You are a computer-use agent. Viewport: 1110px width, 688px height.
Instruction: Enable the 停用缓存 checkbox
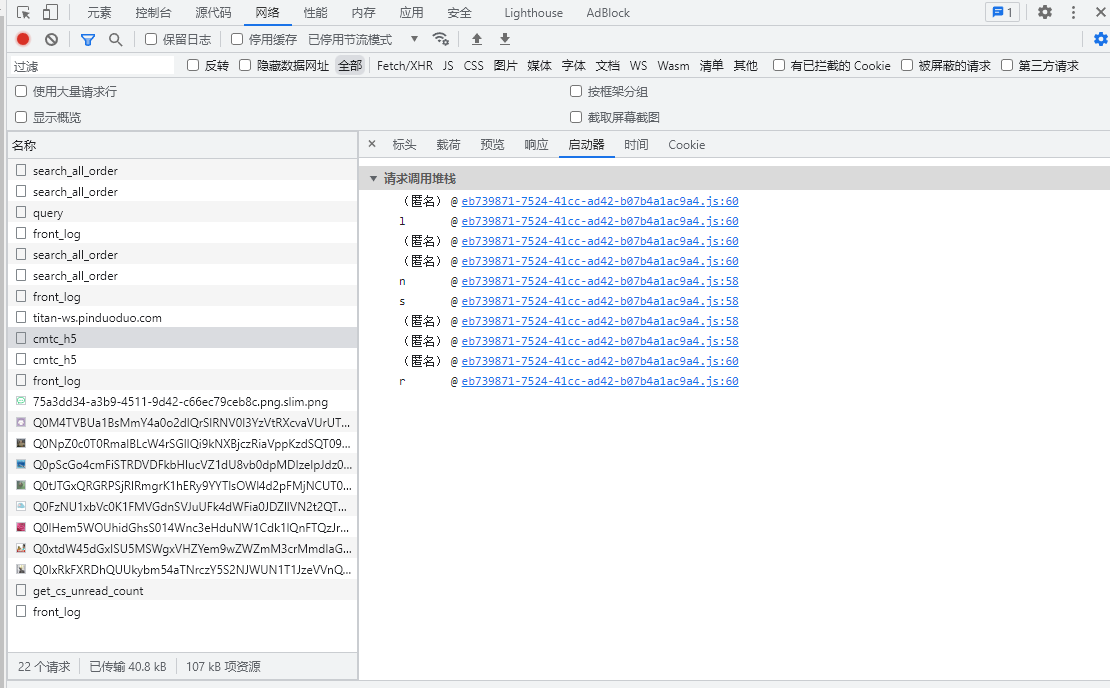237,39
